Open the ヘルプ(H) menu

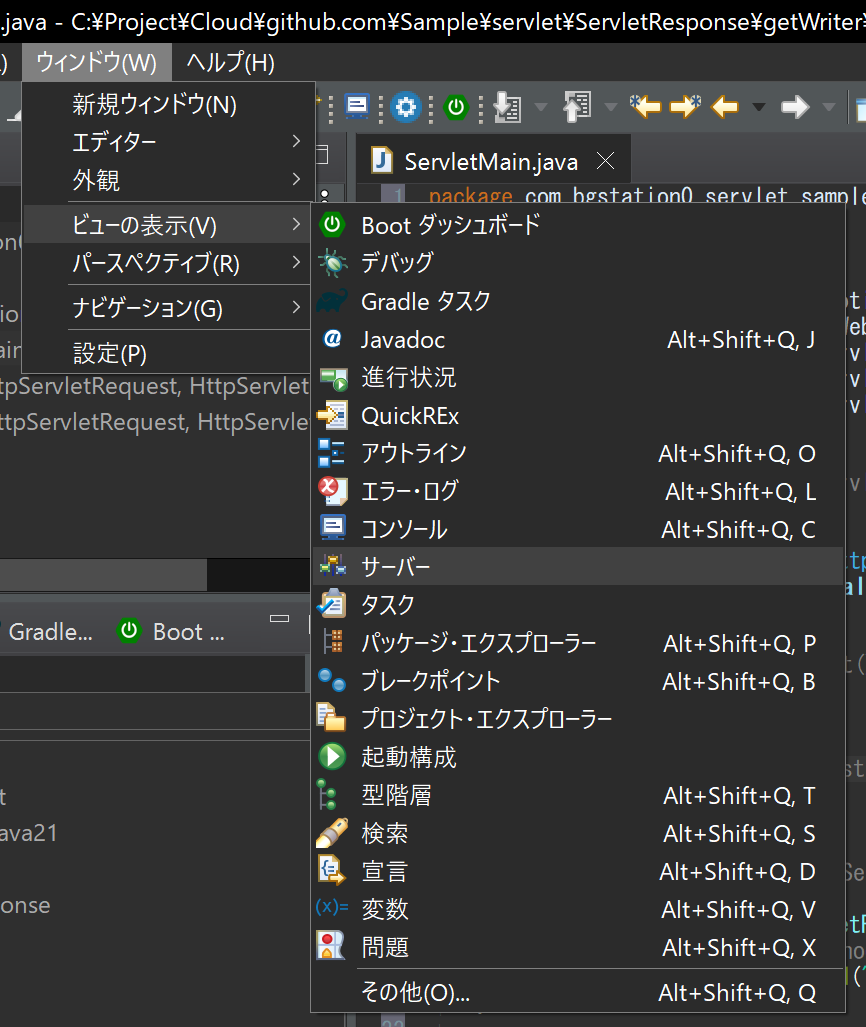click(x=231, y=63)
